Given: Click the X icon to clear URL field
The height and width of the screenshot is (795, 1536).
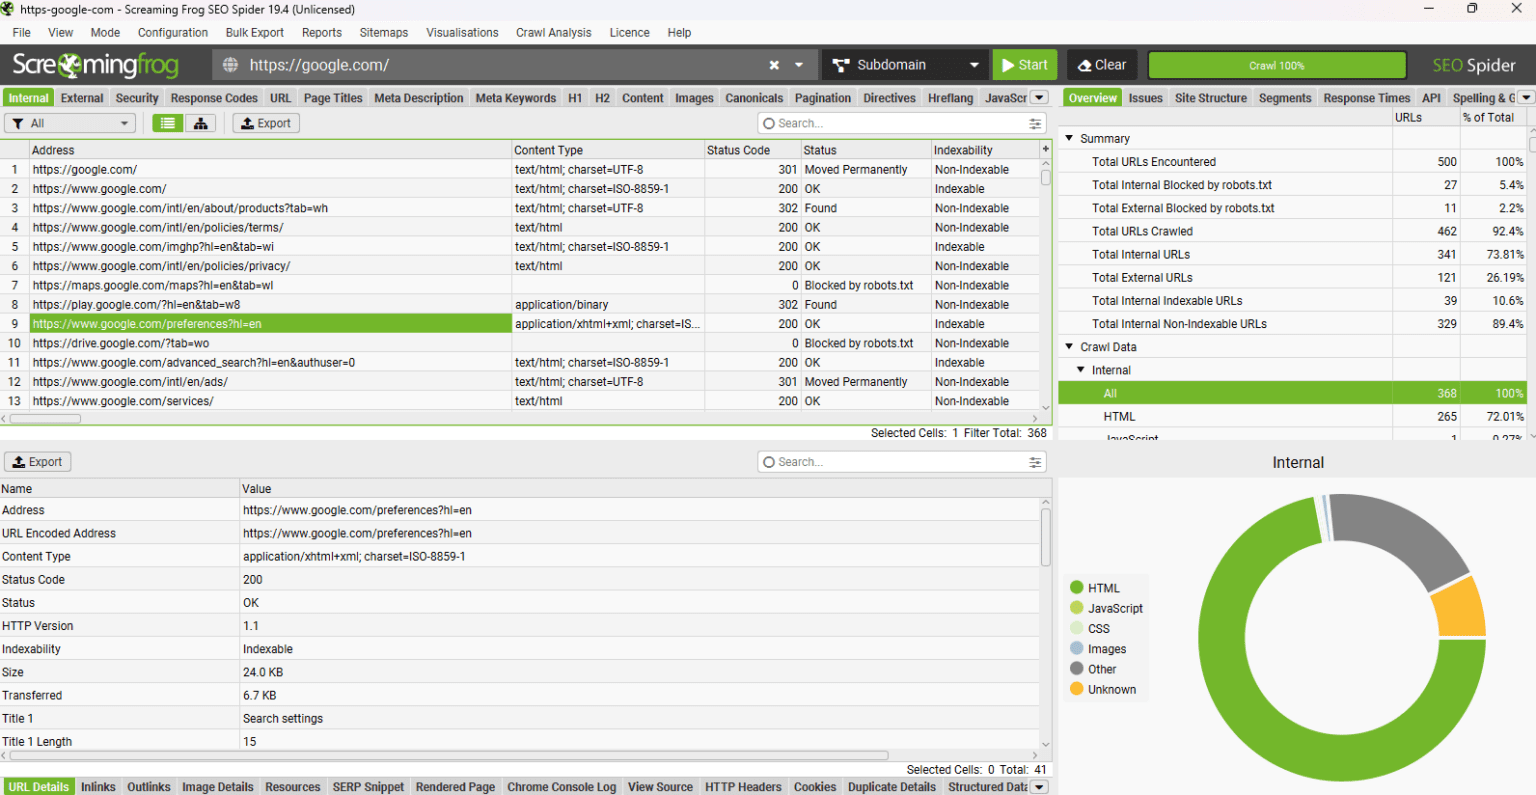Looking at the screenshot, I should click(774, 65).
